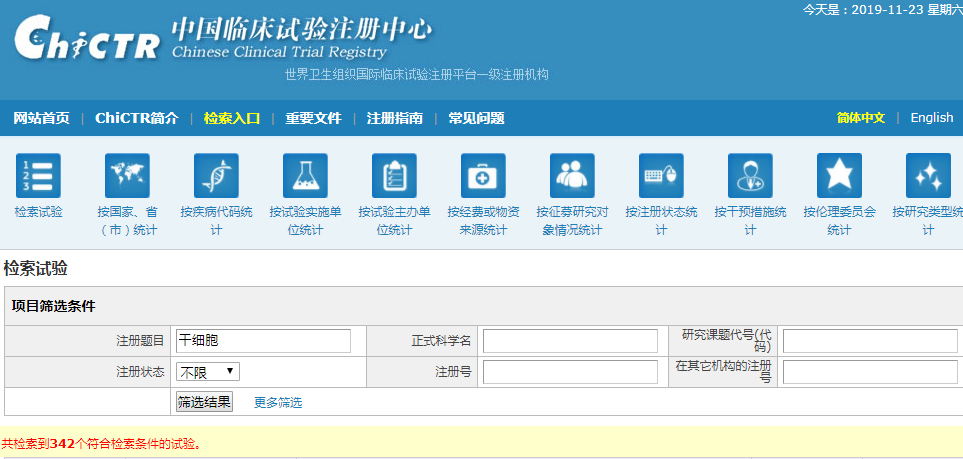Open the world map statistics icon
Screen dimensions: 963x459
[x=127, y=176]
